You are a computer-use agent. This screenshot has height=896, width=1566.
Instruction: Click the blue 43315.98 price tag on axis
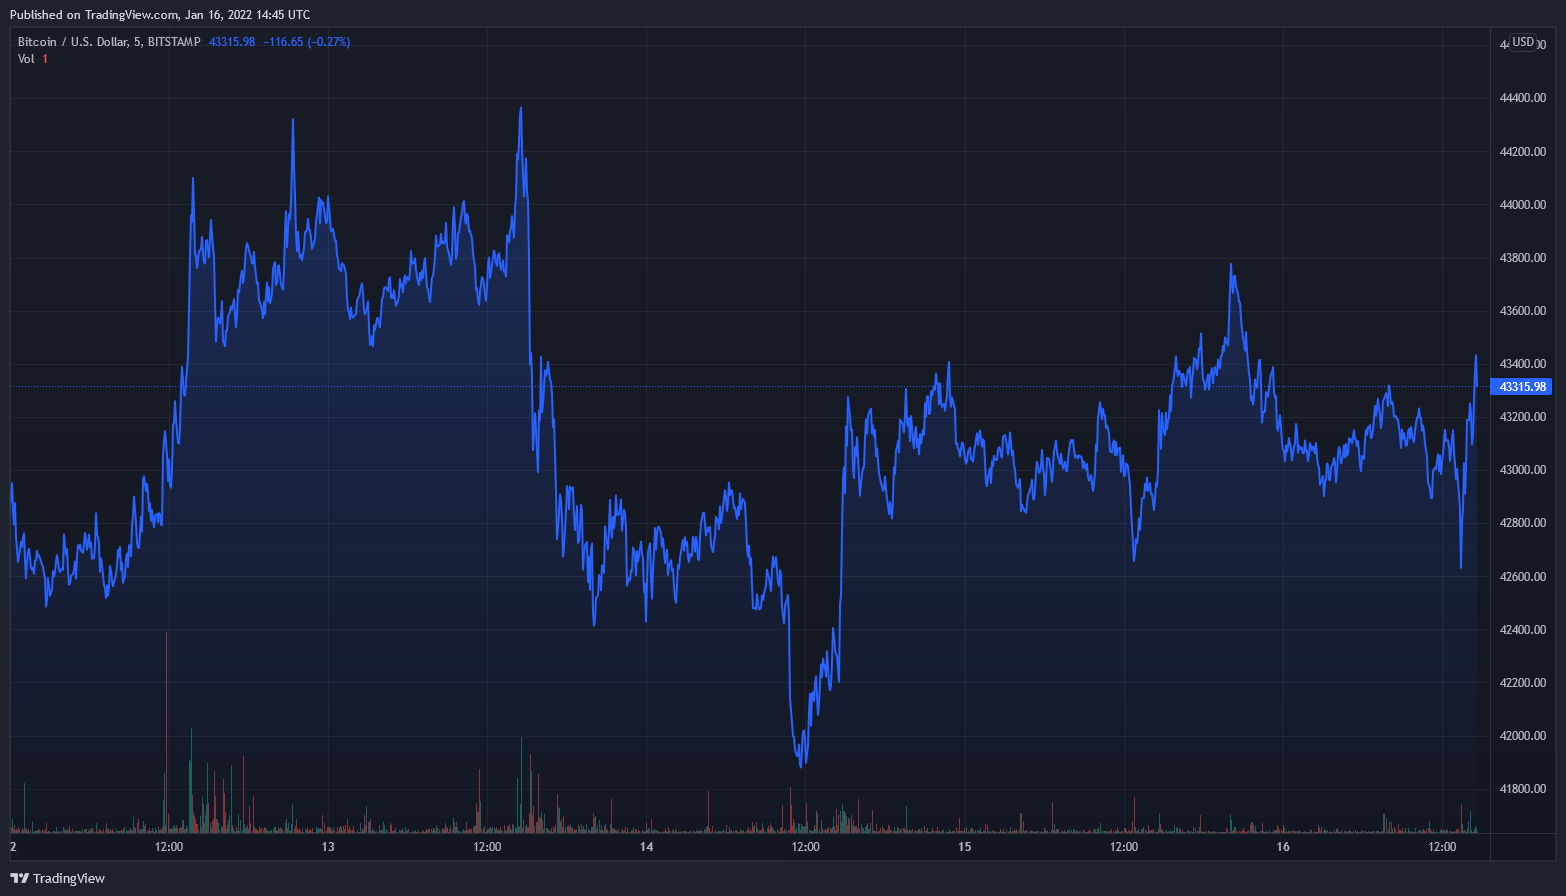(x=1523, y=386)
